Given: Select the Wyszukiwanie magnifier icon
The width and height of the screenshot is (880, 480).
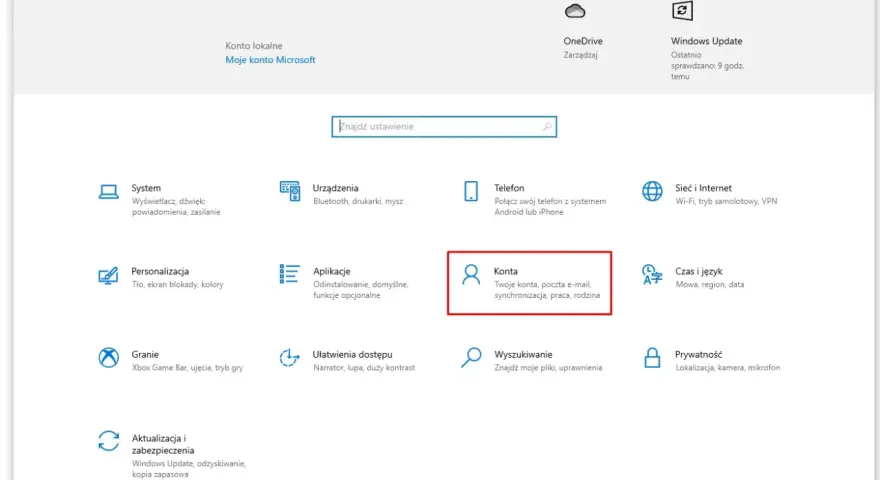Looking at the screenshot, I should 471,358.
